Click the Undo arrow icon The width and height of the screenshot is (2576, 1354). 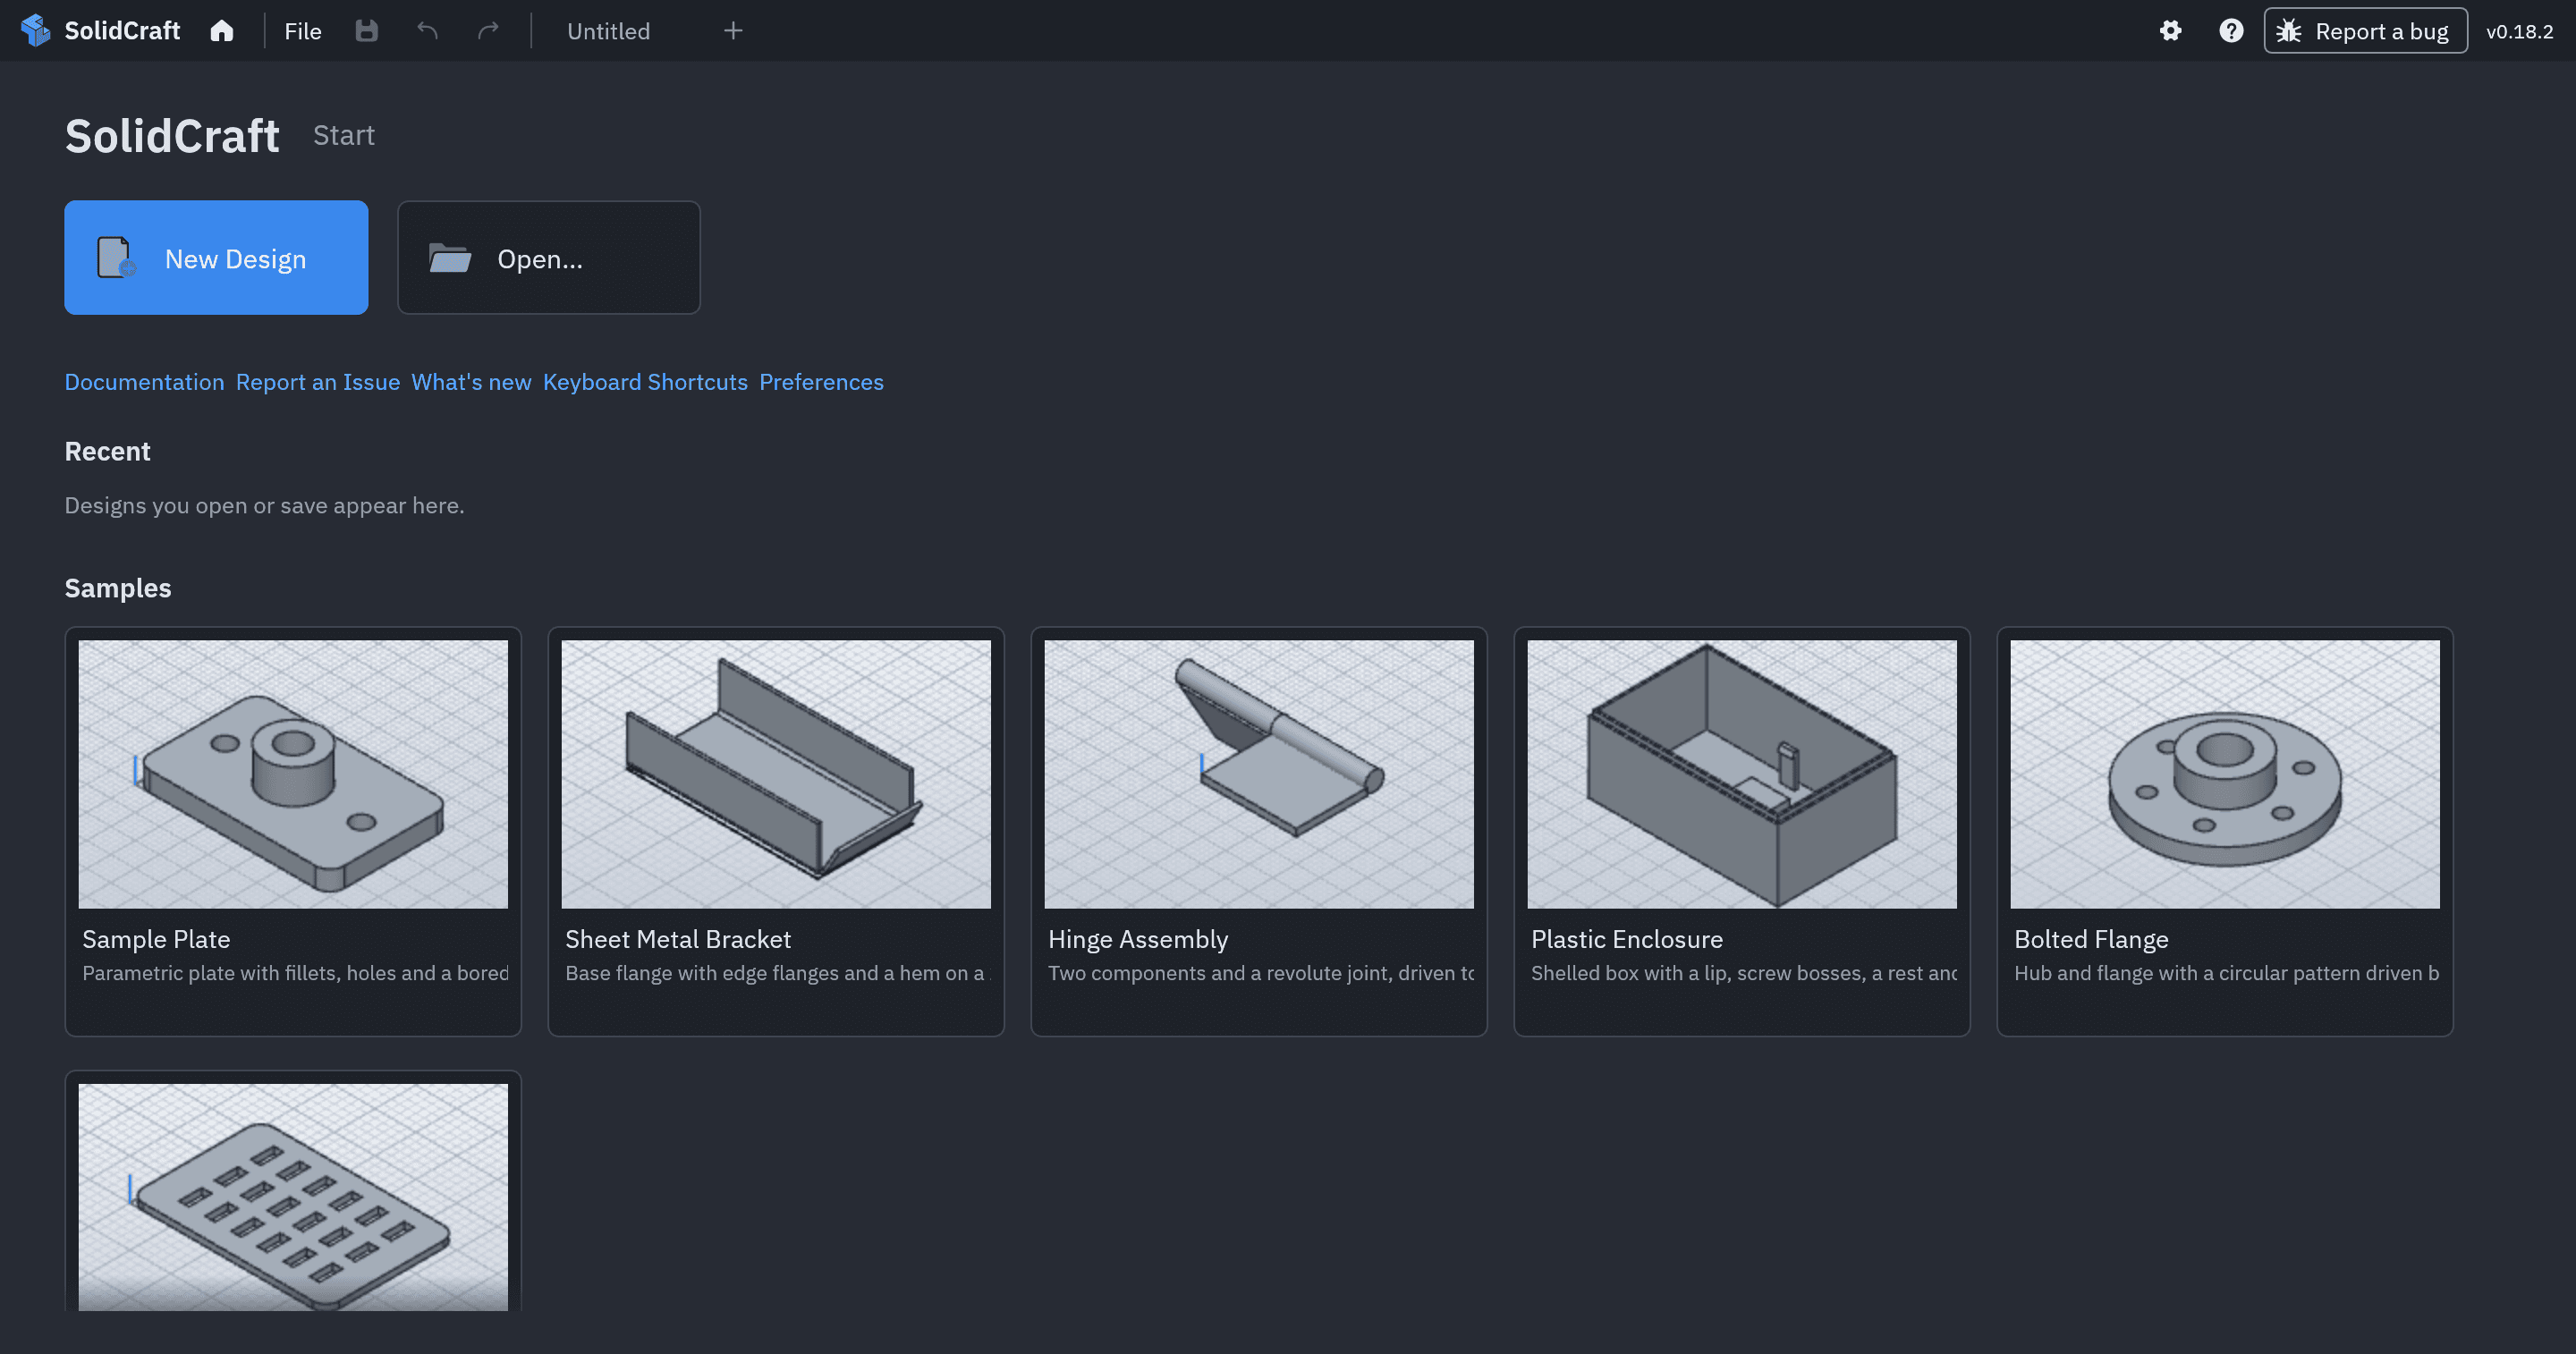point(428,31)
